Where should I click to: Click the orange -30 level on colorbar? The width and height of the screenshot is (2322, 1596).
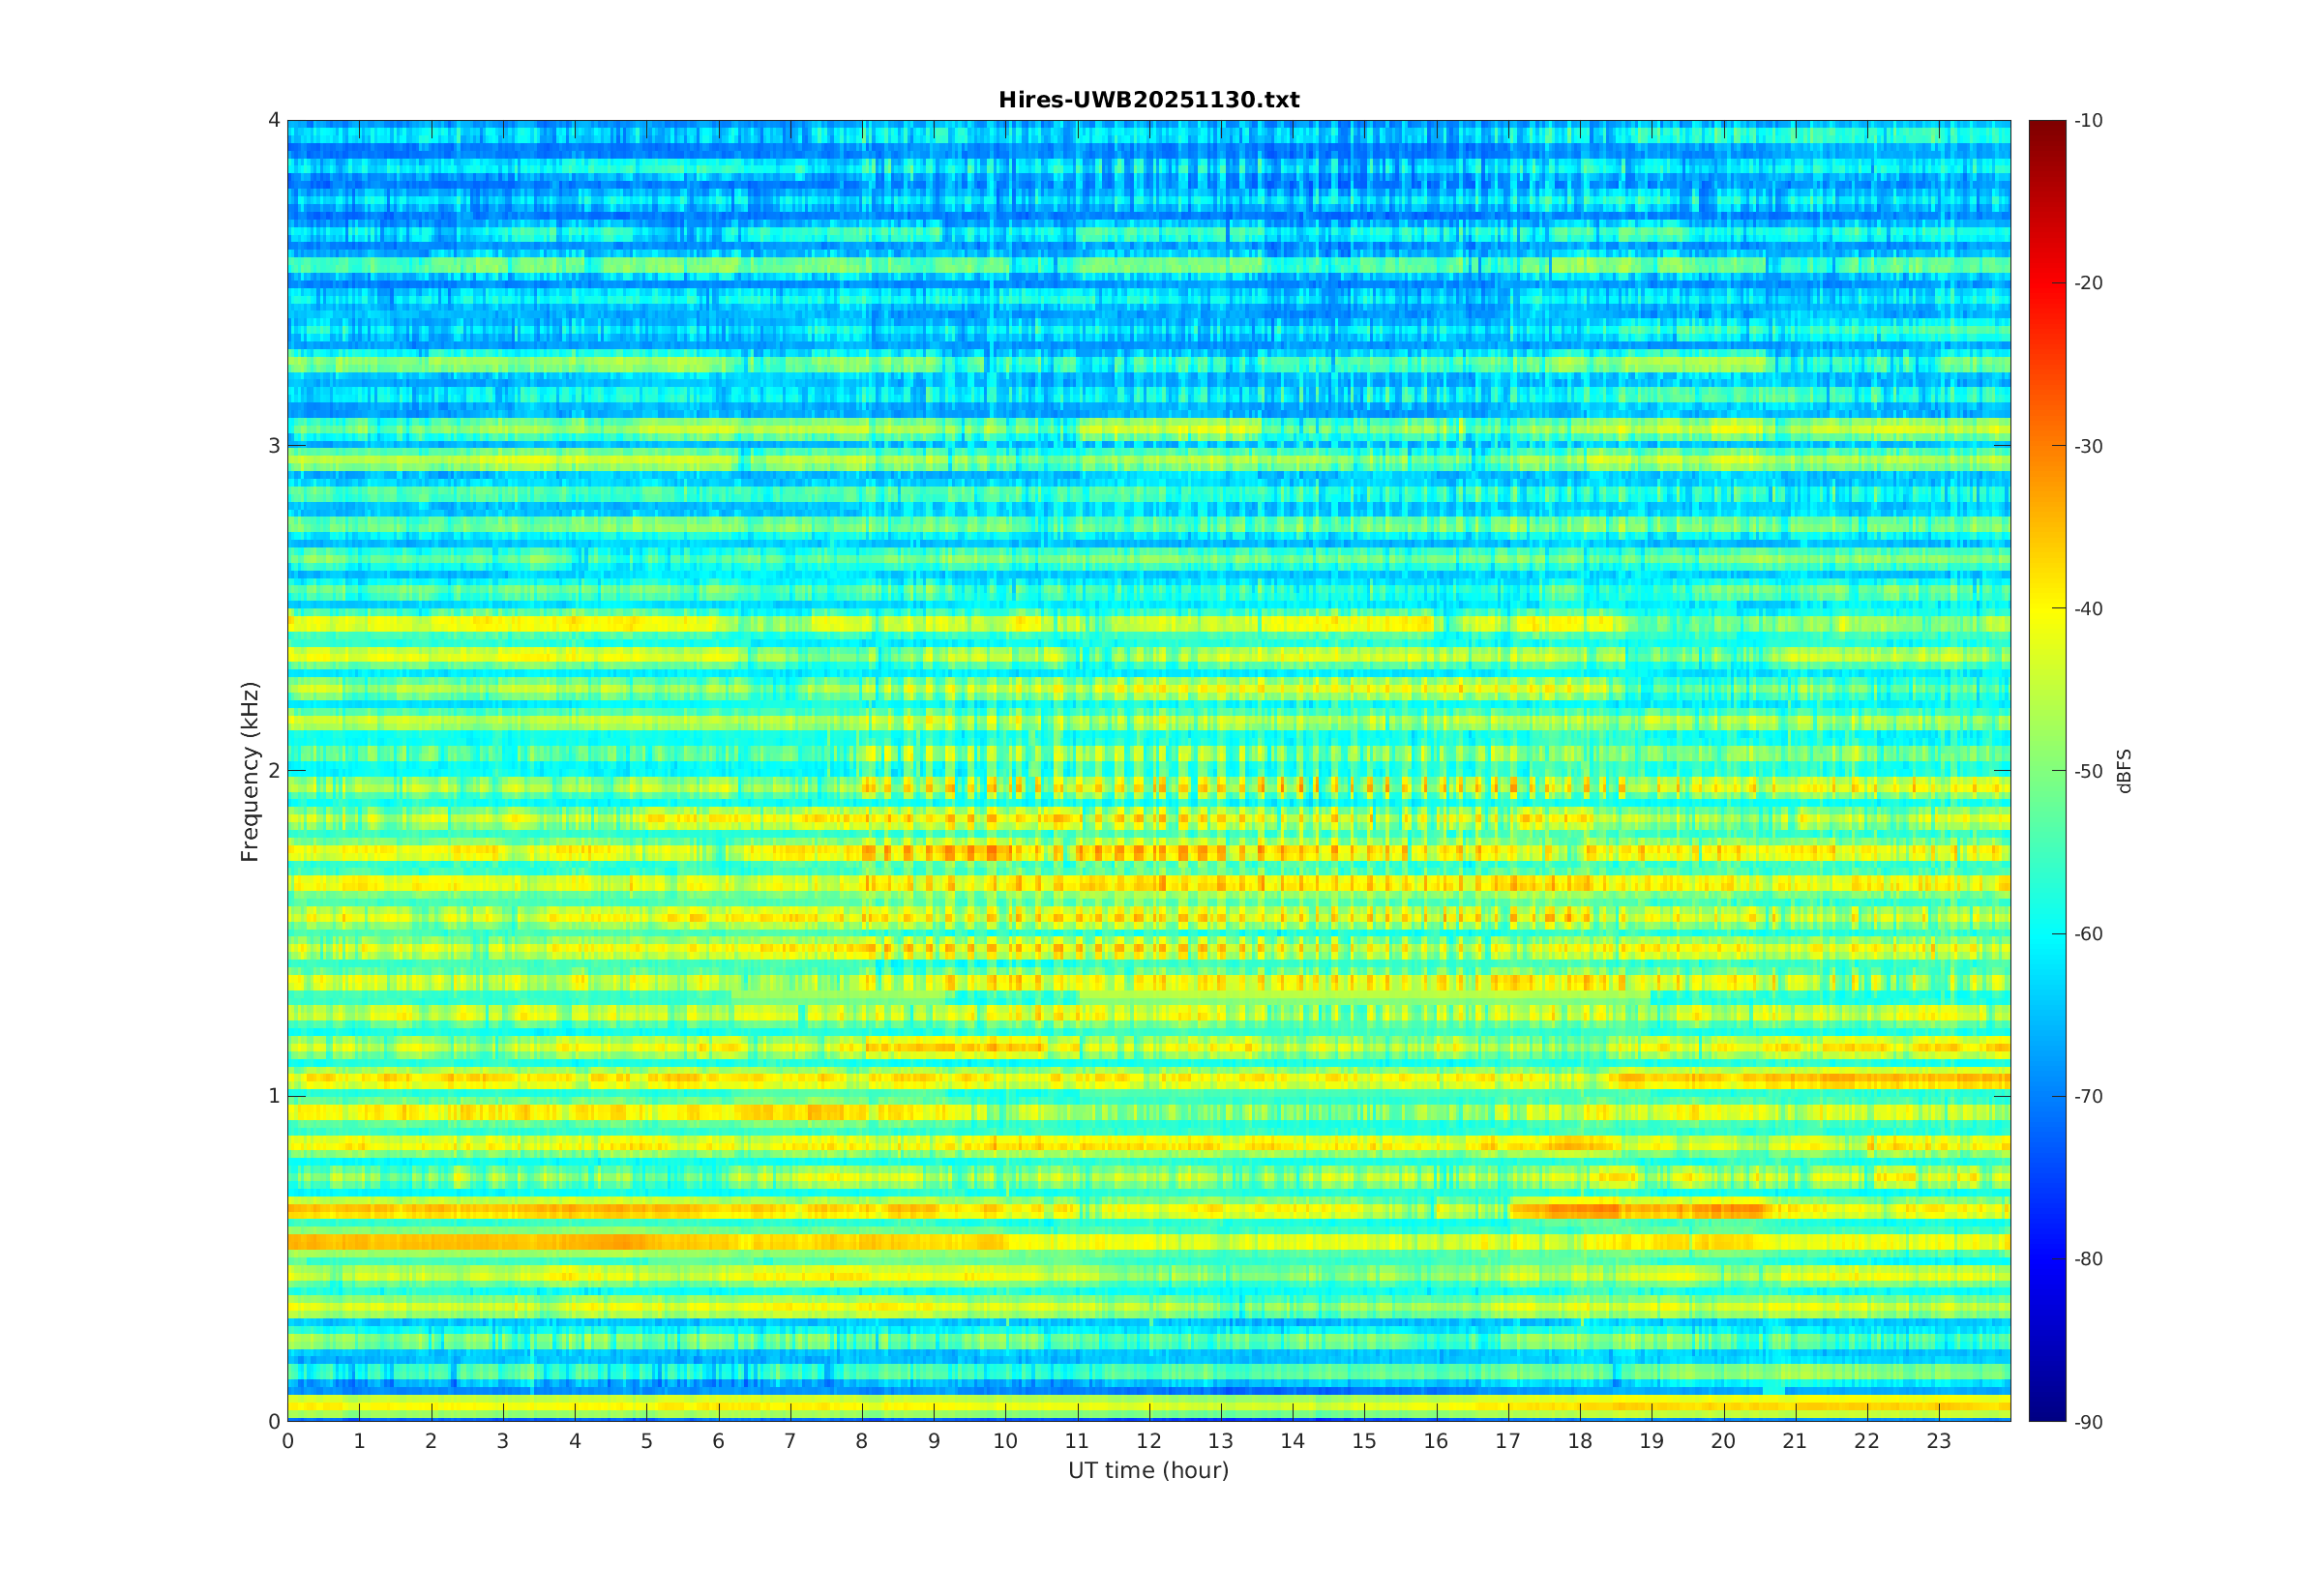[x=2046, y=446]
